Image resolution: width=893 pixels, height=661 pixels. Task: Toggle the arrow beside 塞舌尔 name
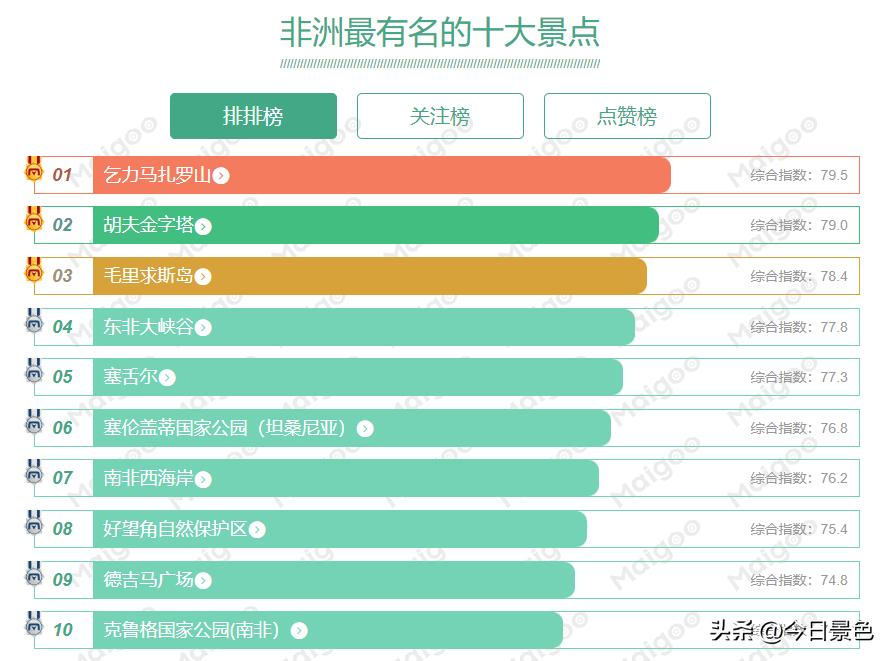click(x=168, y=377)
